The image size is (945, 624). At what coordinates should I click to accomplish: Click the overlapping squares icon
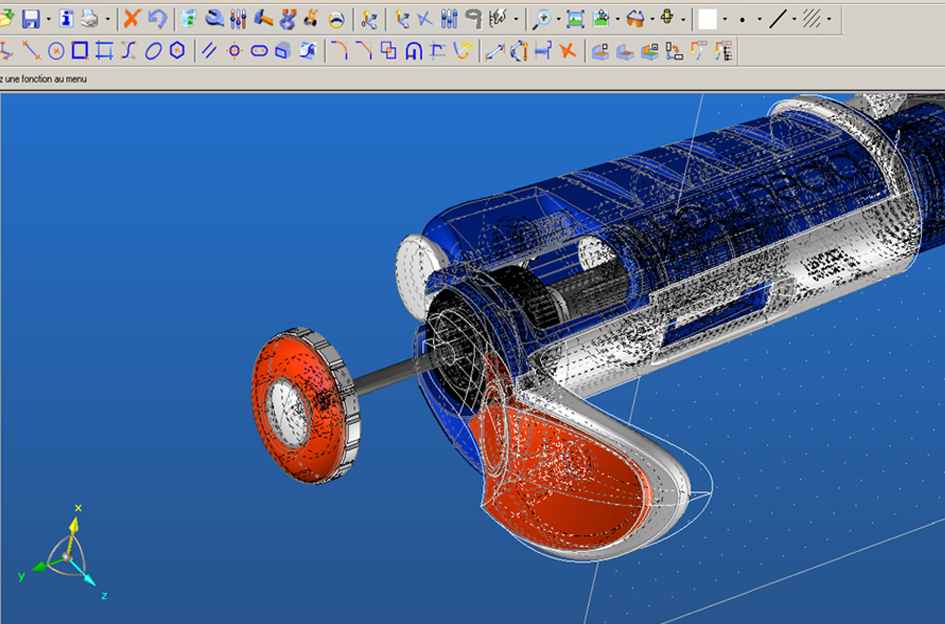389,51
